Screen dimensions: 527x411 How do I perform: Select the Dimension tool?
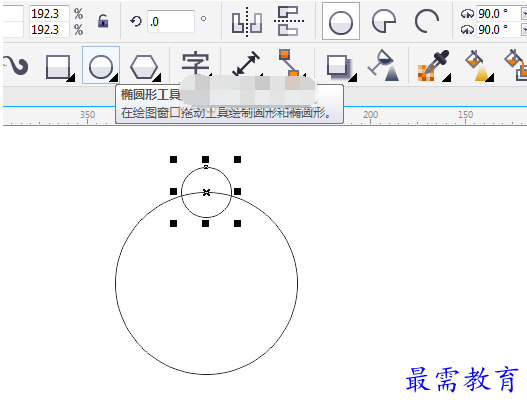tap(247, 63)
